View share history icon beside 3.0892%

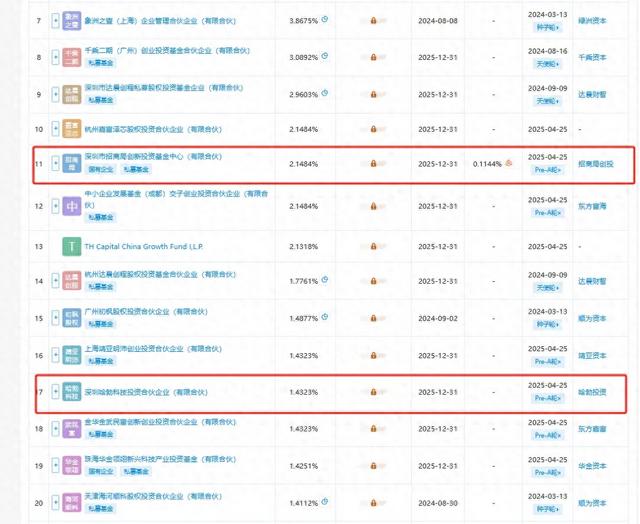click(324, 56)
